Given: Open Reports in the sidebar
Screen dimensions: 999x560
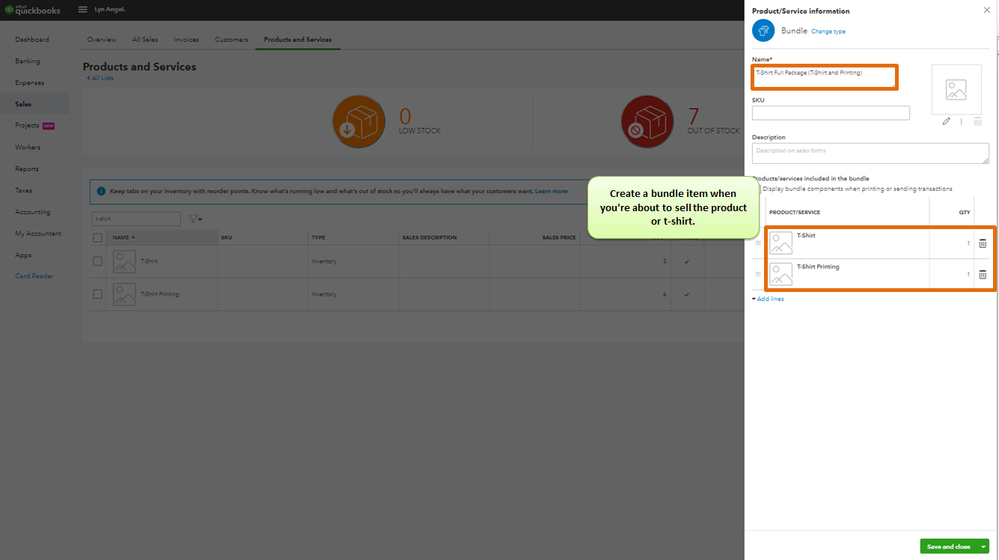Looking at the screenshot, I should point(27,169).
